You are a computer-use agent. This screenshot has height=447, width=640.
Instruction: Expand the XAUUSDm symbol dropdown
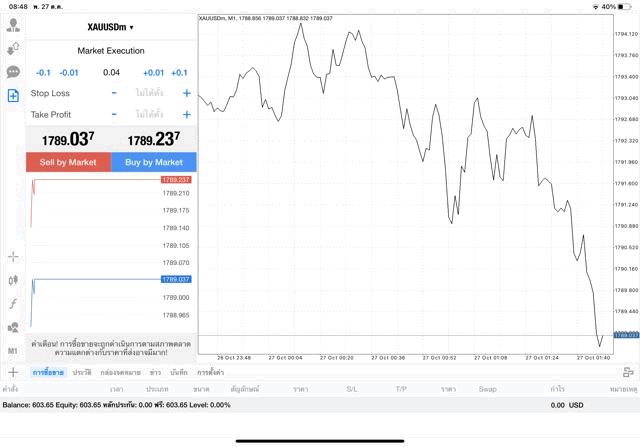click(111, 27)
